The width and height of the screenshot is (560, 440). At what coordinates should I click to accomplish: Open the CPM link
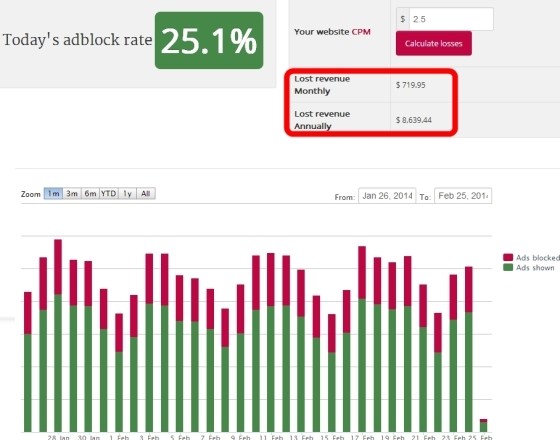[361, 32]
